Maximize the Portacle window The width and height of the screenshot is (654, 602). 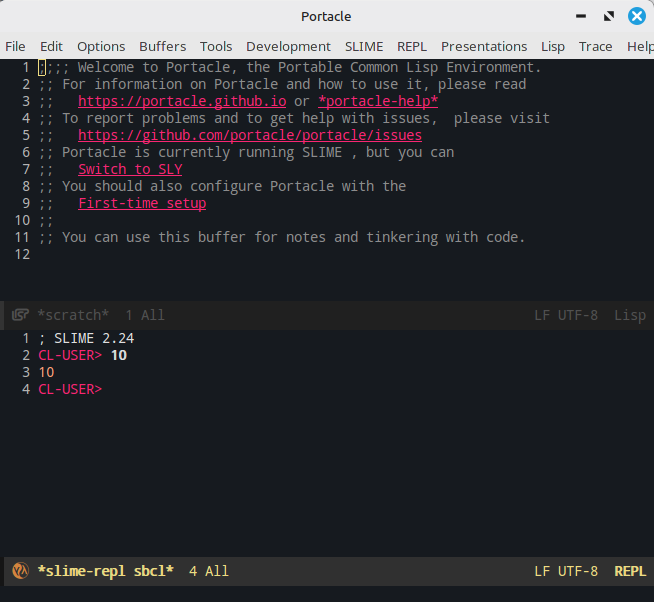[609, 16]
